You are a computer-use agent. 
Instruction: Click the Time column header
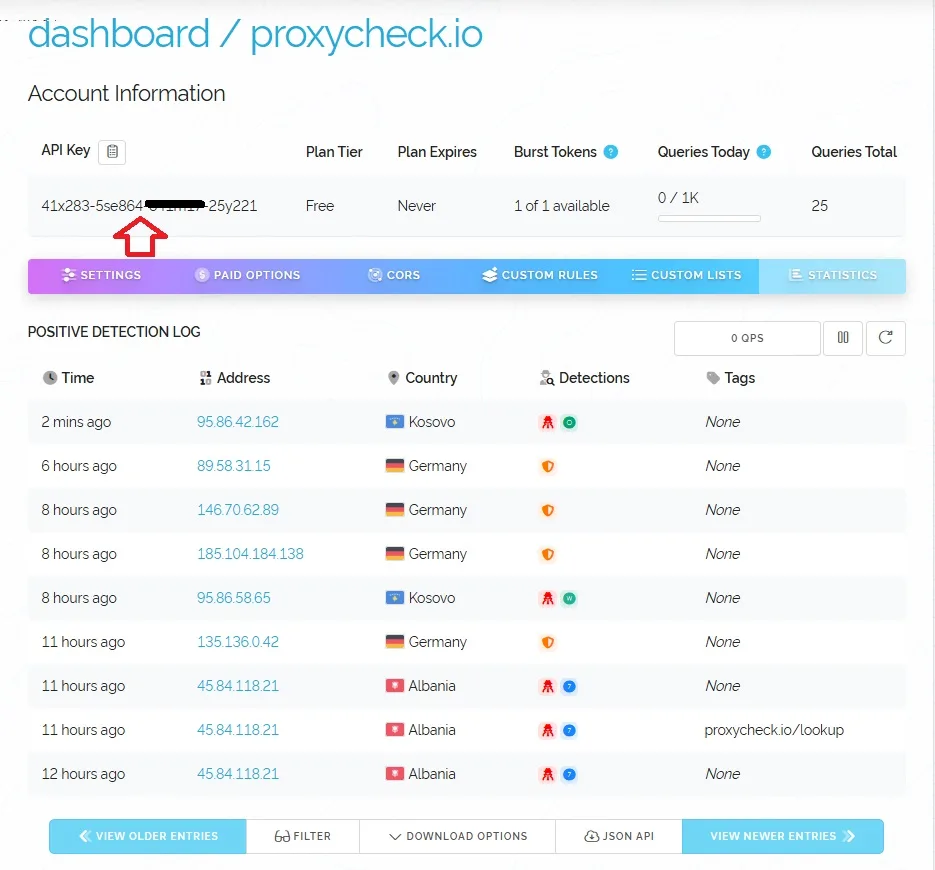pyautogui.click(x=69, y=378)
